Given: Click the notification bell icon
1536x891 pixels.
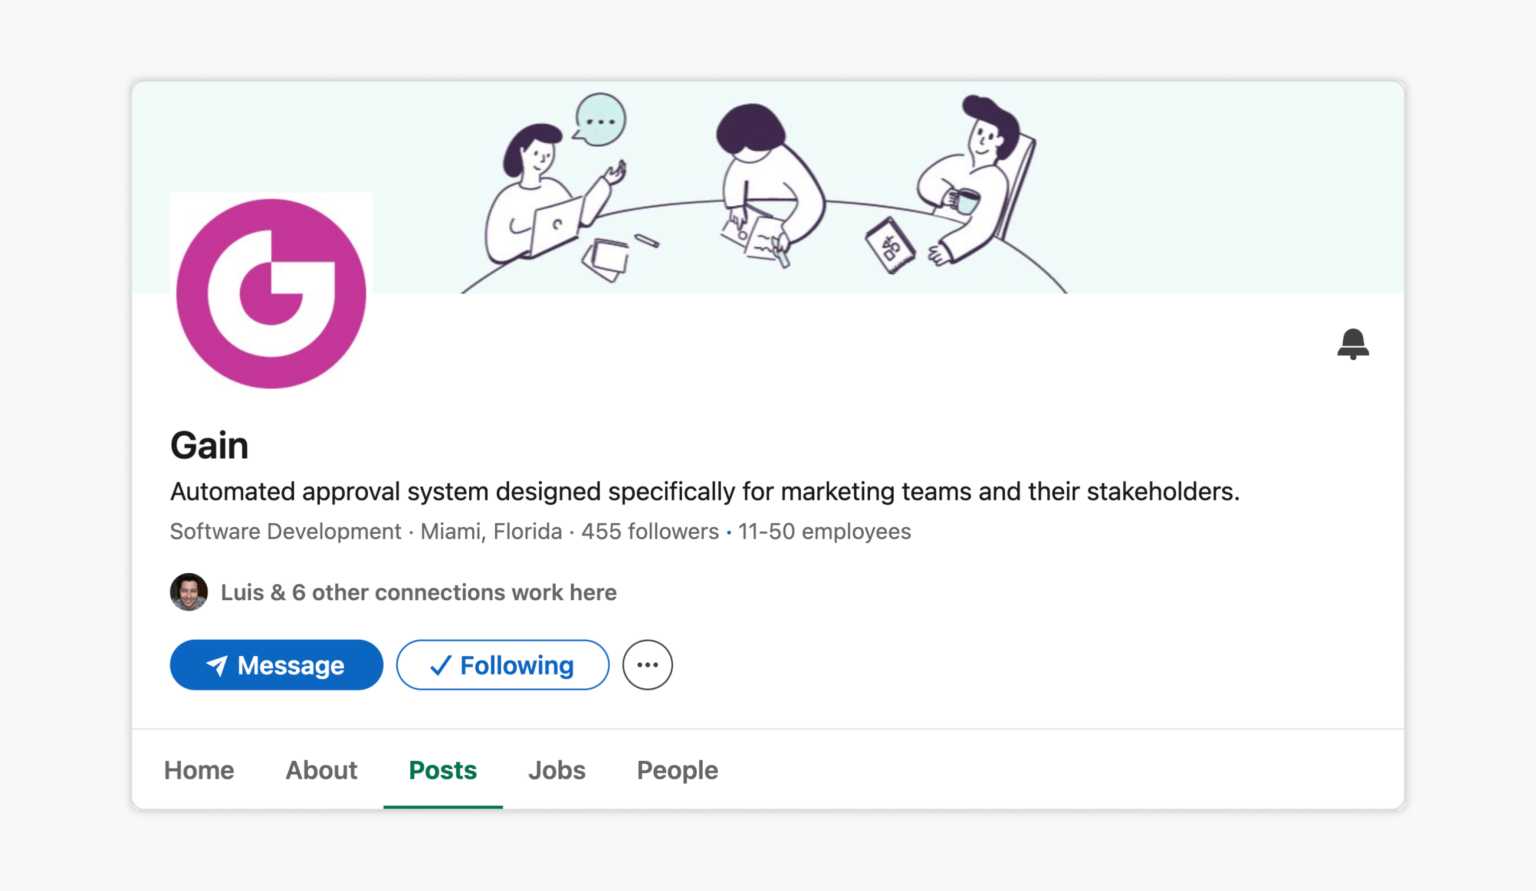Looking at the screenshot, I should 1353,344.
